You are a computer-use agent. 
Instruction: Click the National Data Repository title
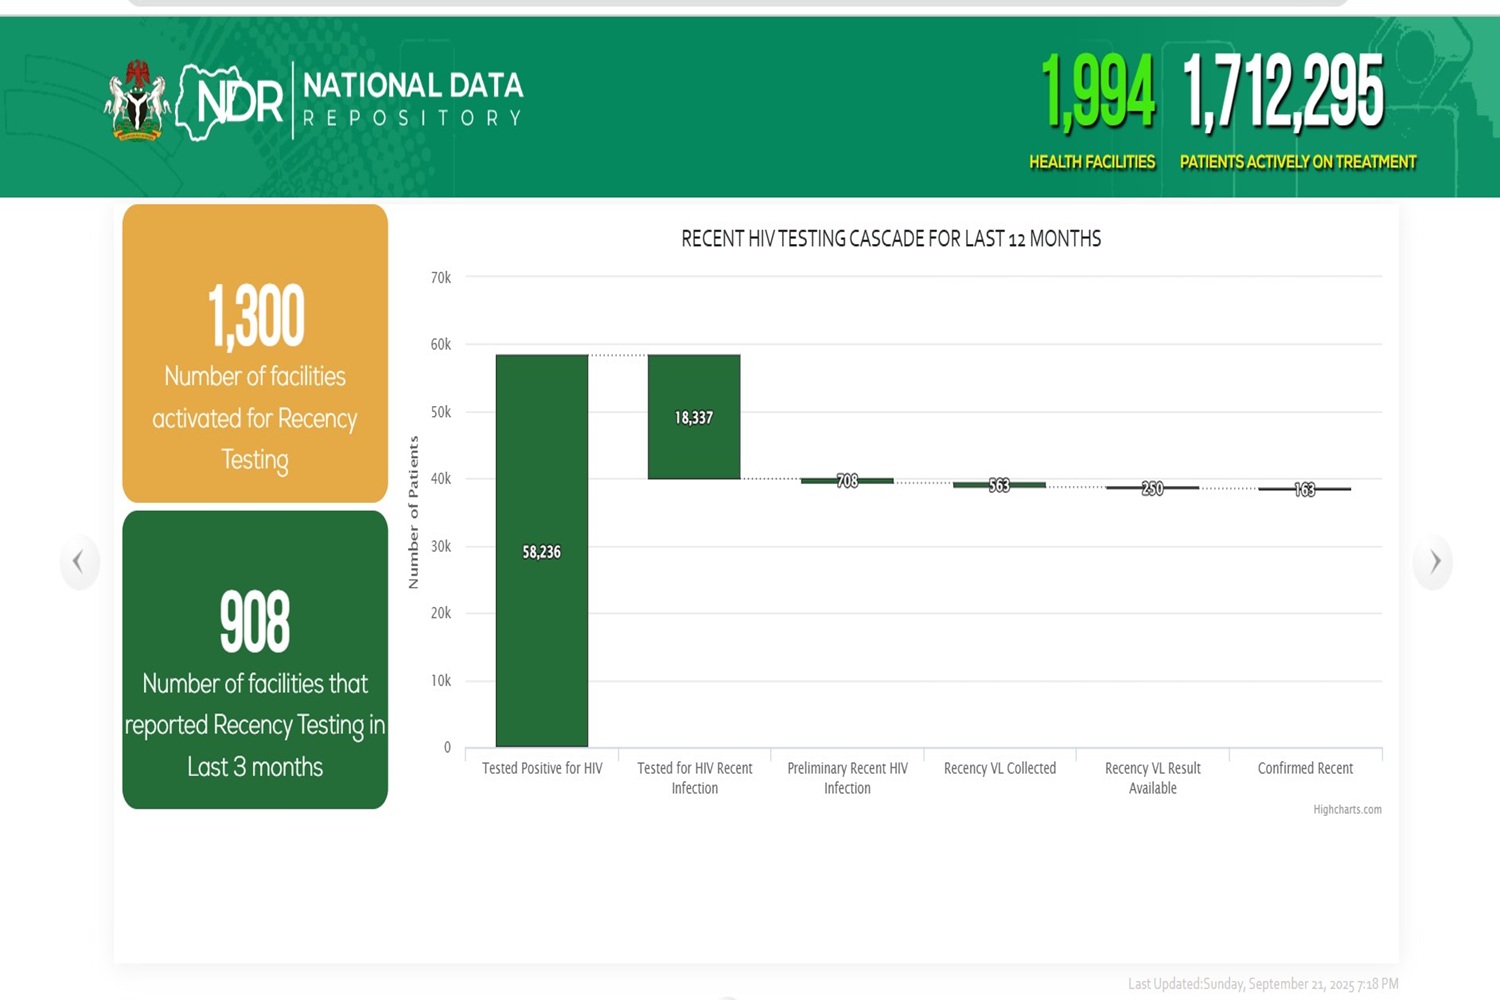pyautogui.click(x=412, y=100)
